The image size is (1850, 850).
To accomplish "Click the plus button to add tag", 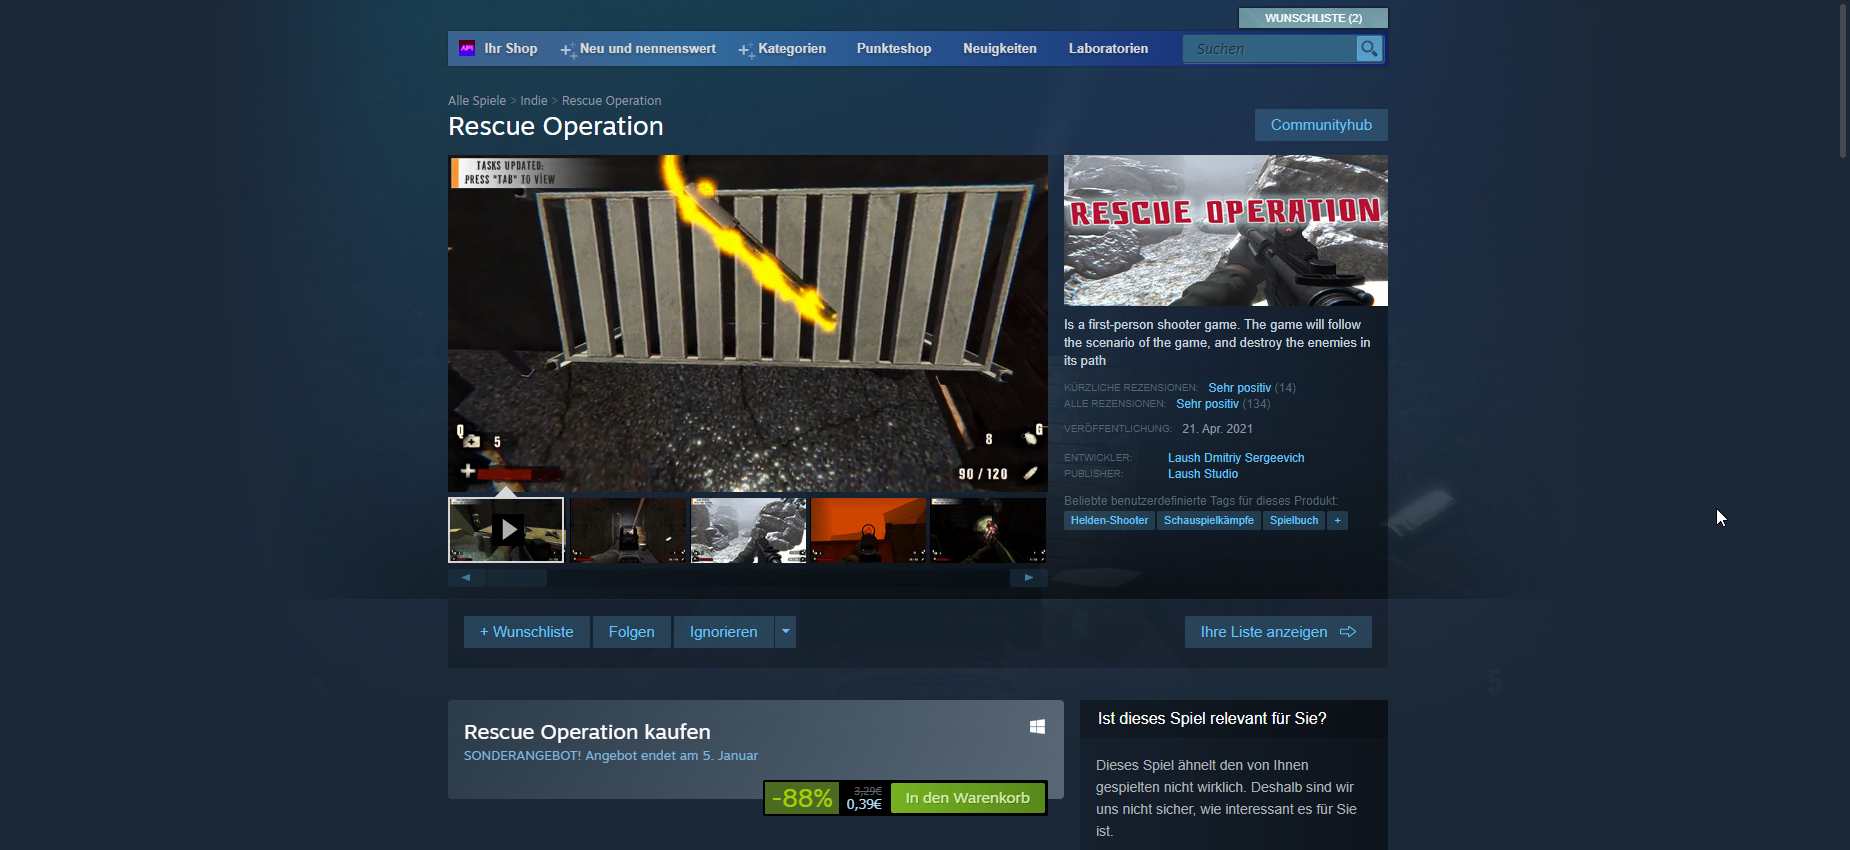I will pos(1337,521).
